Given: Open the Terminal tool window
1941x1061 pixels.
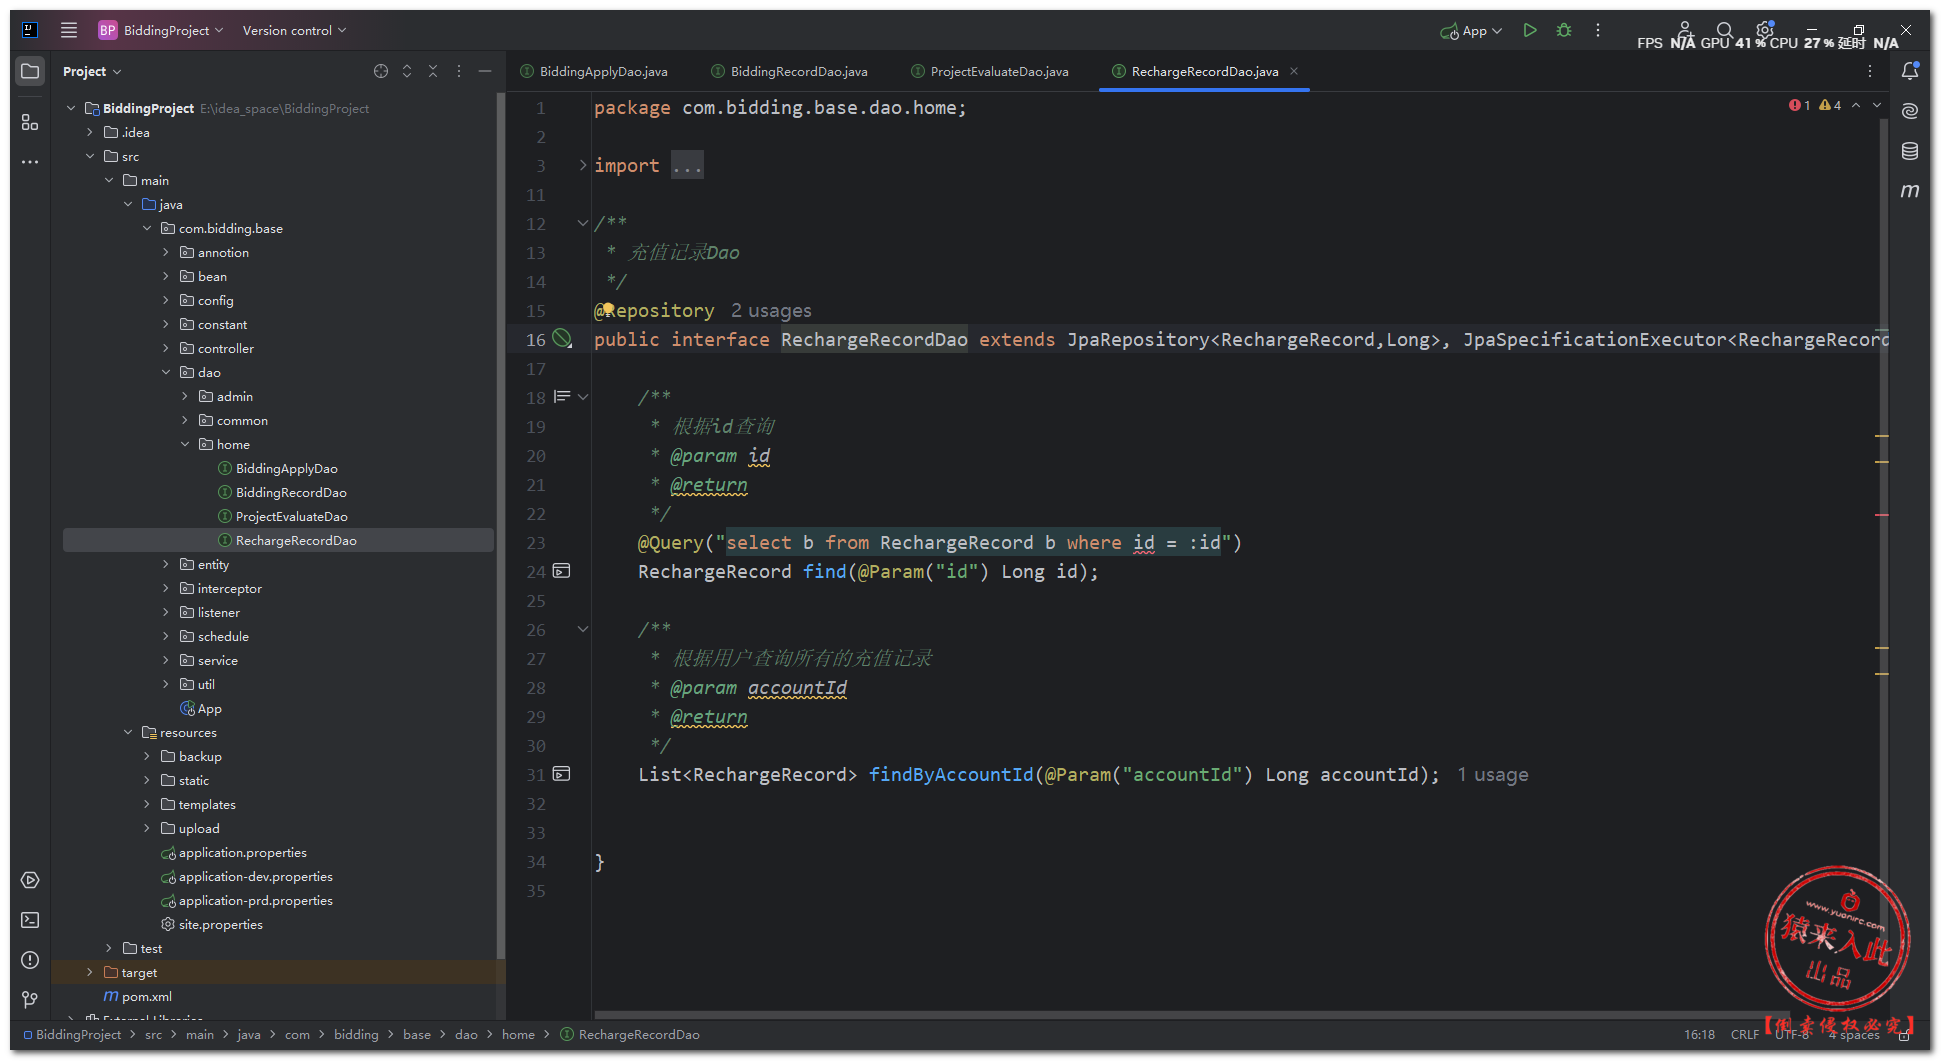Looking at the screenshot, I should [x=30, y=920].
